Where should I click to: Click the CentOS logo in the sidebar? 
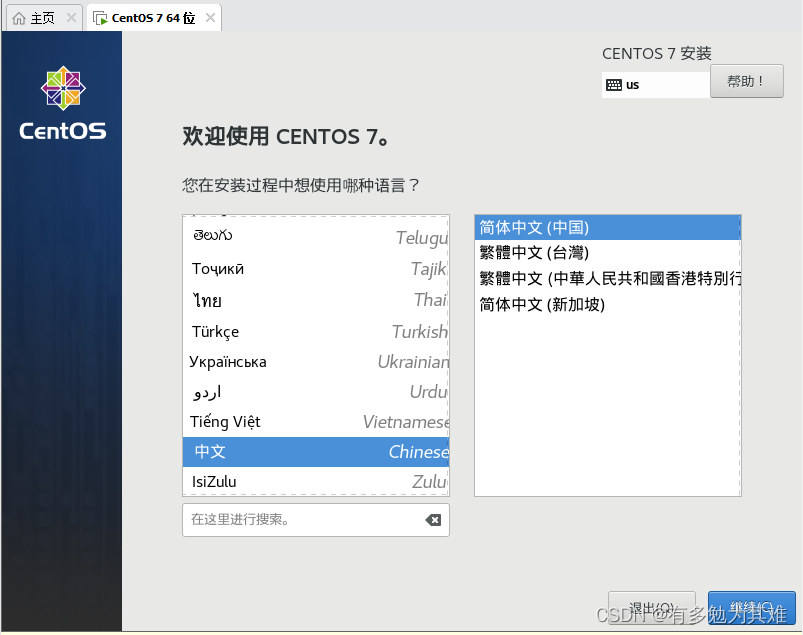63,103
